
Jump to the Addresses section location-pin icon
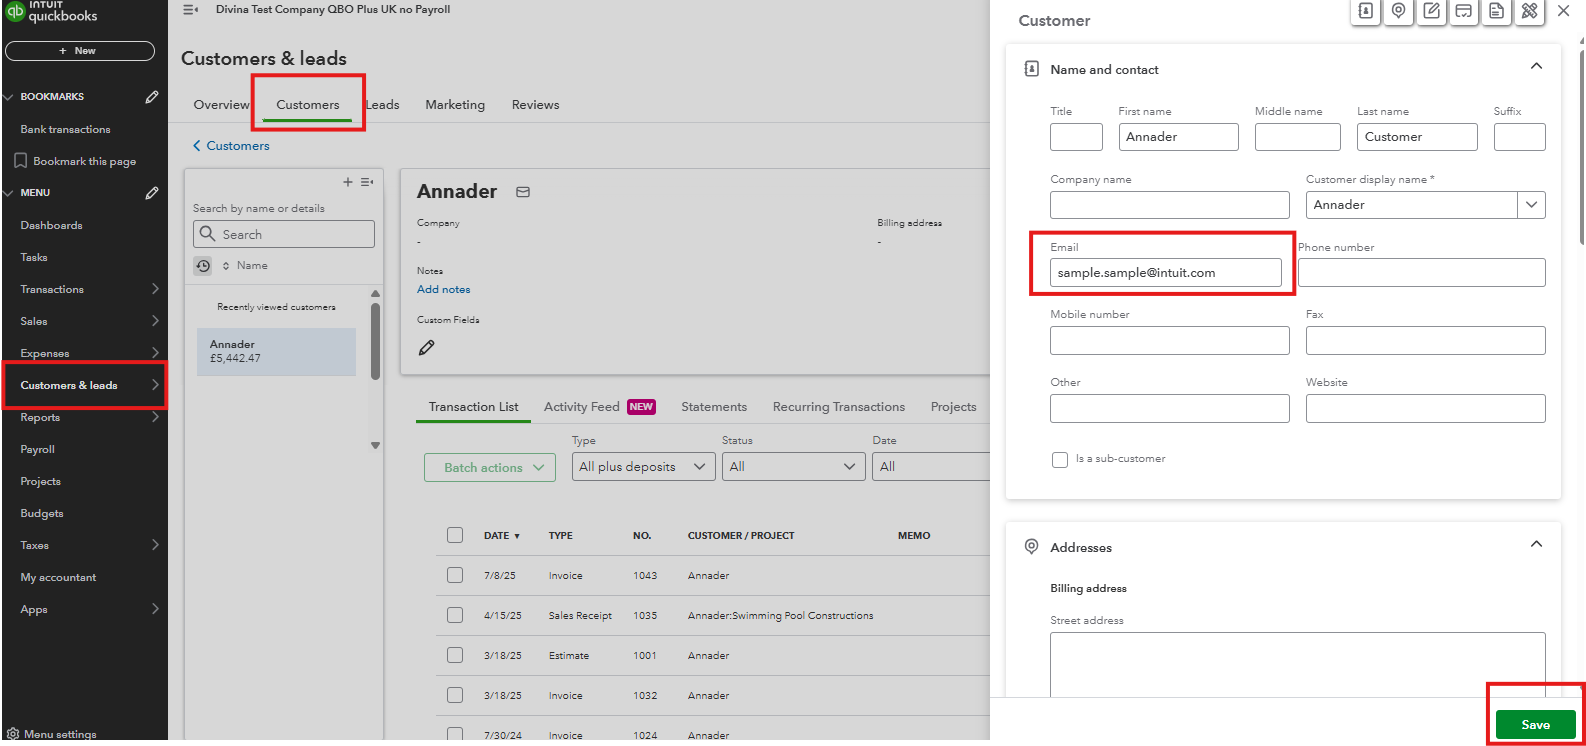(1399, 12)
